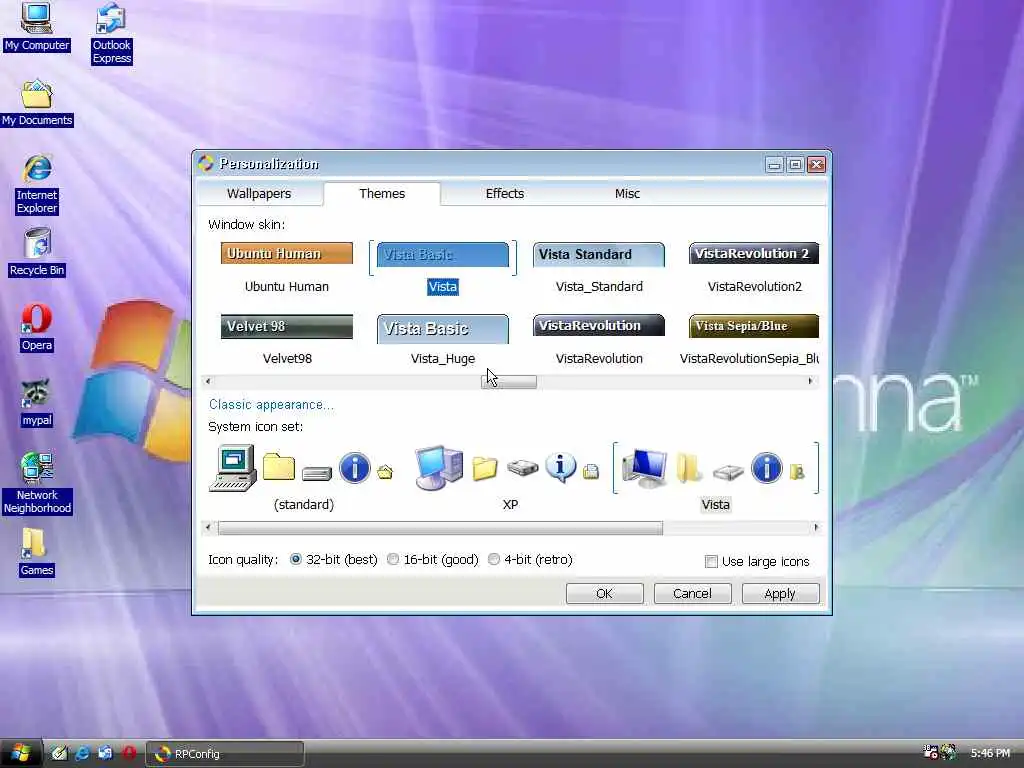This screenshot has height=768, width=1024.
Task: Click the Apply button
Action: (x=780, y=594)
